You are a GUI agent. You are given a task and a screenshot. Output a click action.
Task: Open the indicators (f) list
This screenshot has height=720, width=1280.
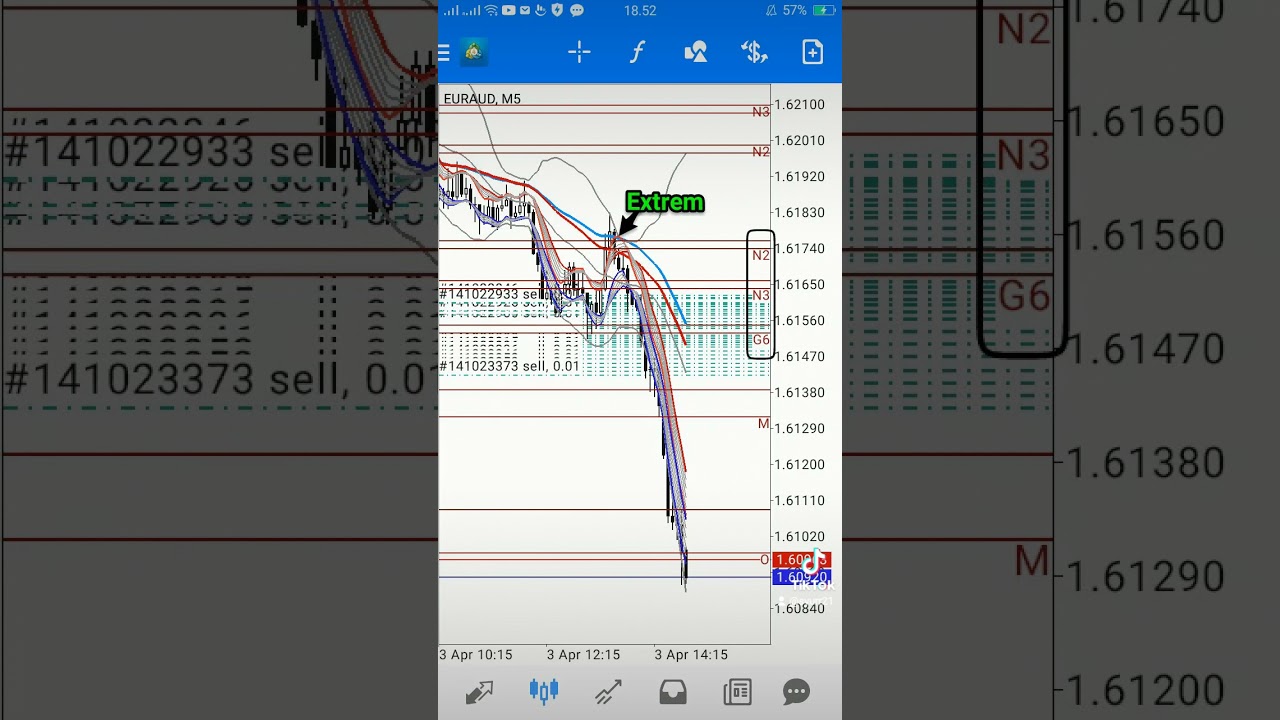click(x=637, y=52)
